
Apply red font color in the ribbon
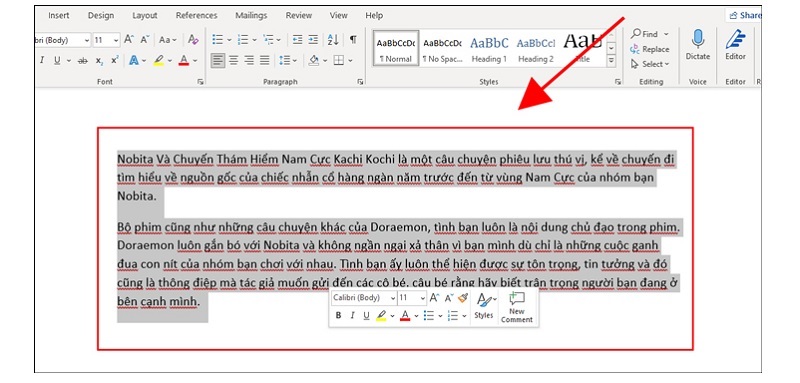(184, 61)
